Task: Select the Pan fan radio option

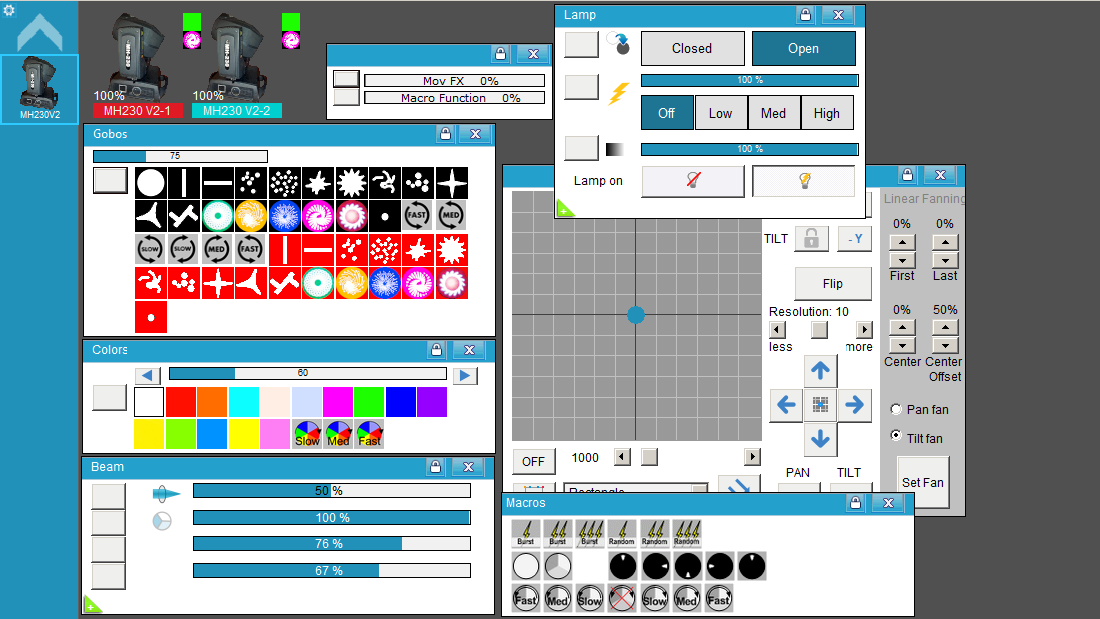Action: coord(896,408)
